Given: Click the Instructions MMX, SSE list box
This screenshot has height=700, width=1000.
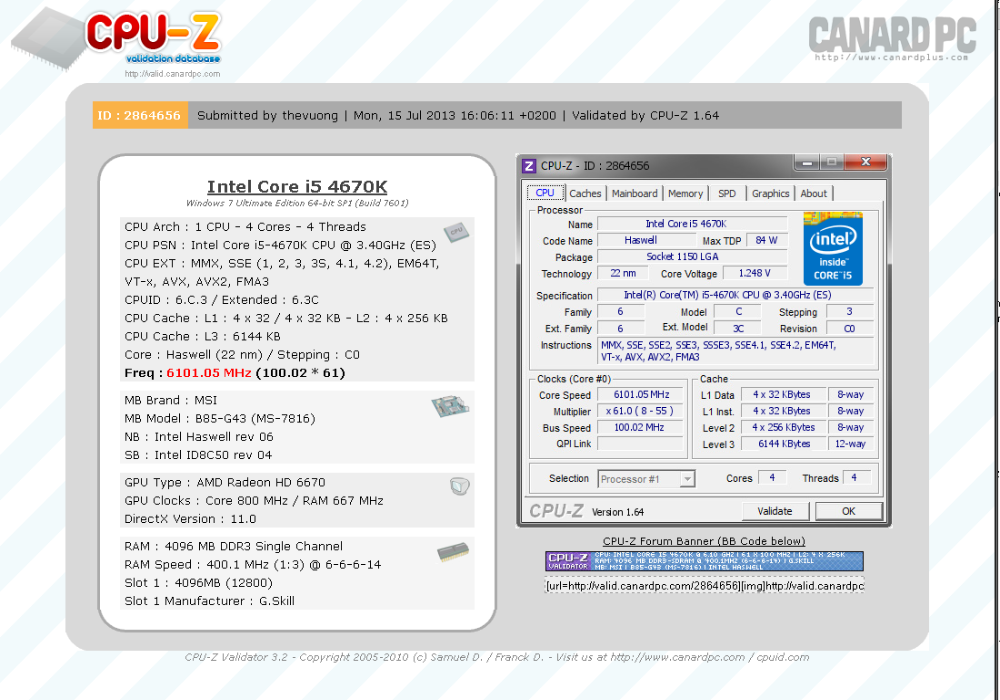Looking at the screenshot, I should [x=735, y=351].
